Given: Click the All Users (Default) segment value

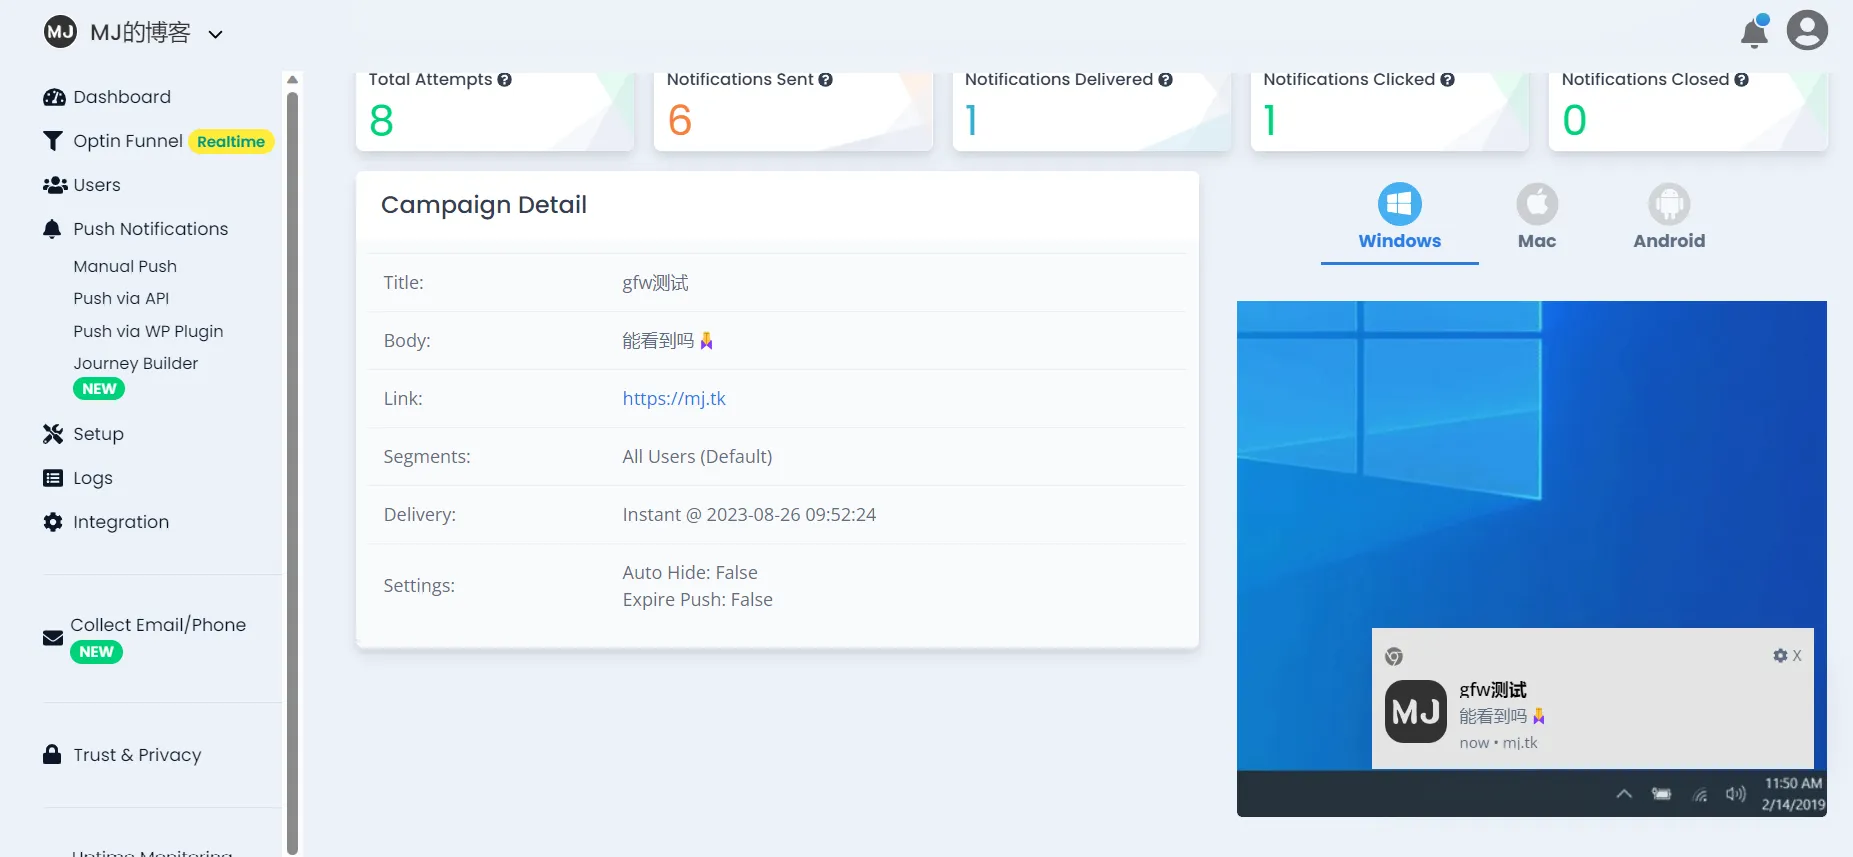Looking at the screenshot, I should click(697, 457).
